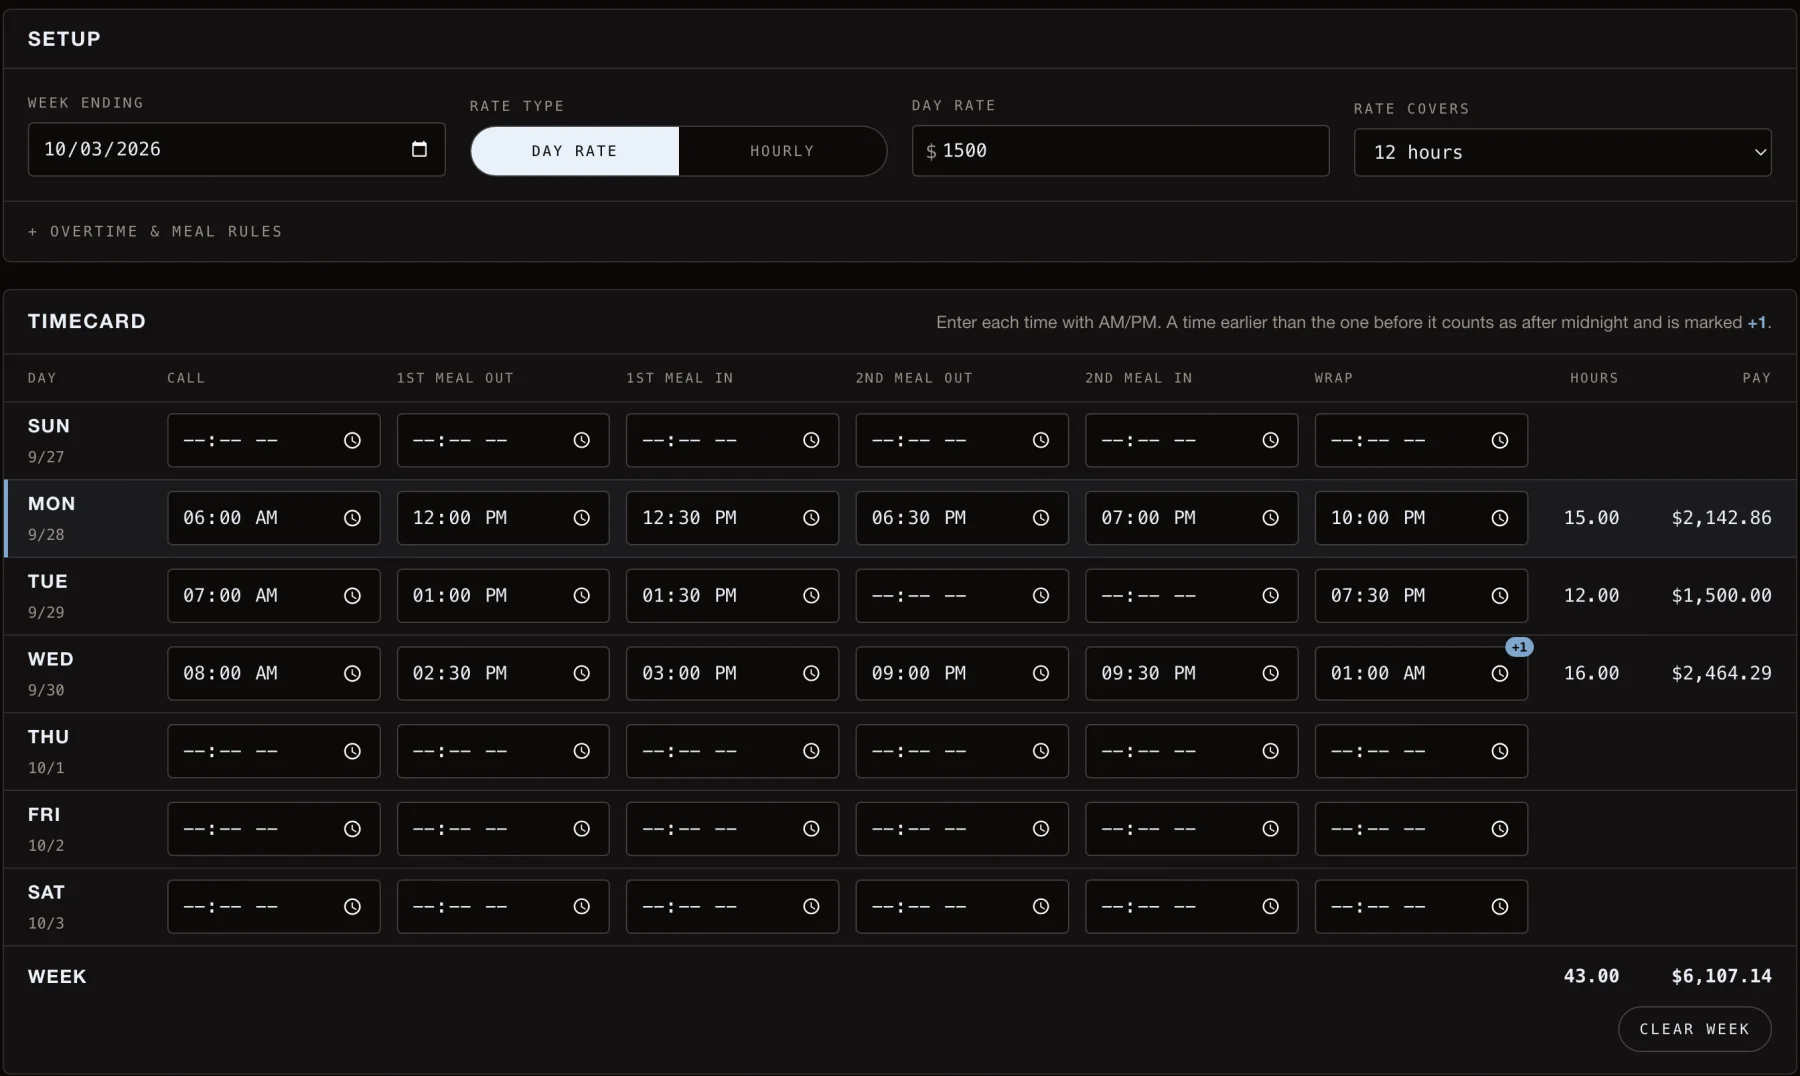Click the 2ND MEAL OUT column header
This screenshot has height=1076, width=1800.
pyautogui.click(x=914, y=378)
